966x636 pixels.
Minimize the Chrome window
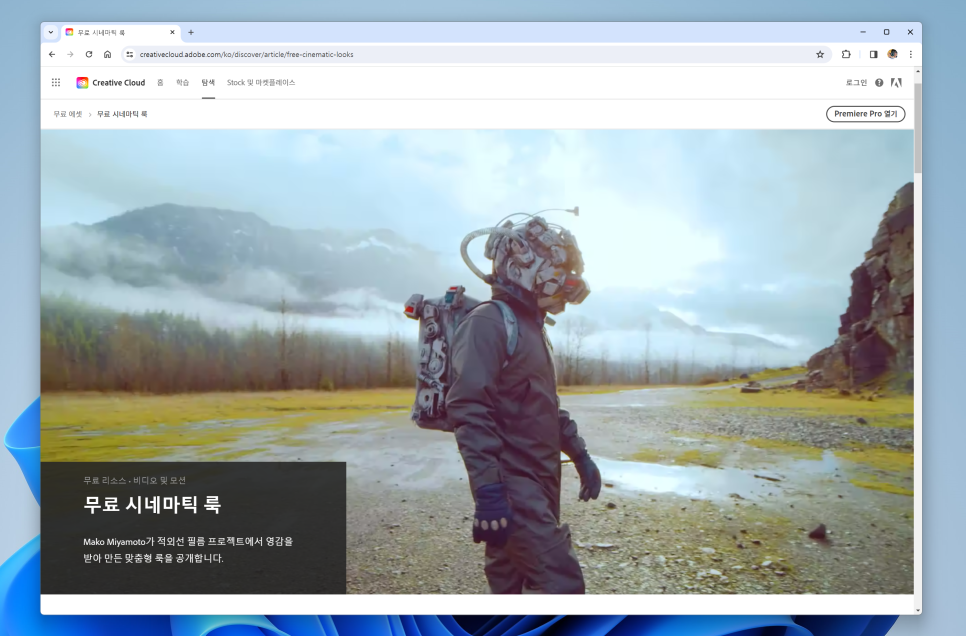point(863,32)
